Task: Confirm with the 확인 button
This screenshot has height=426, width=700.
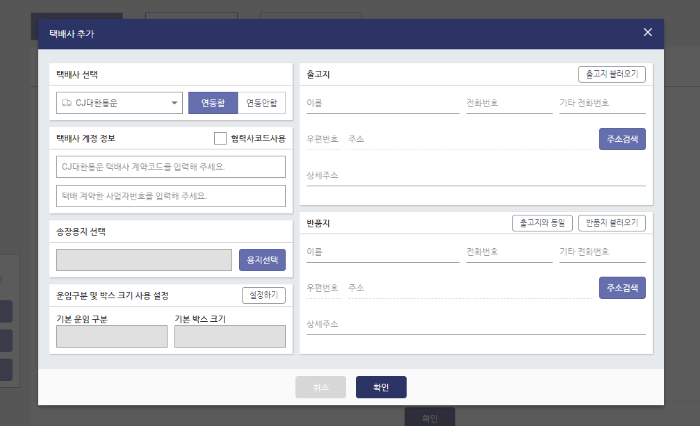Action: coord(381,387)
